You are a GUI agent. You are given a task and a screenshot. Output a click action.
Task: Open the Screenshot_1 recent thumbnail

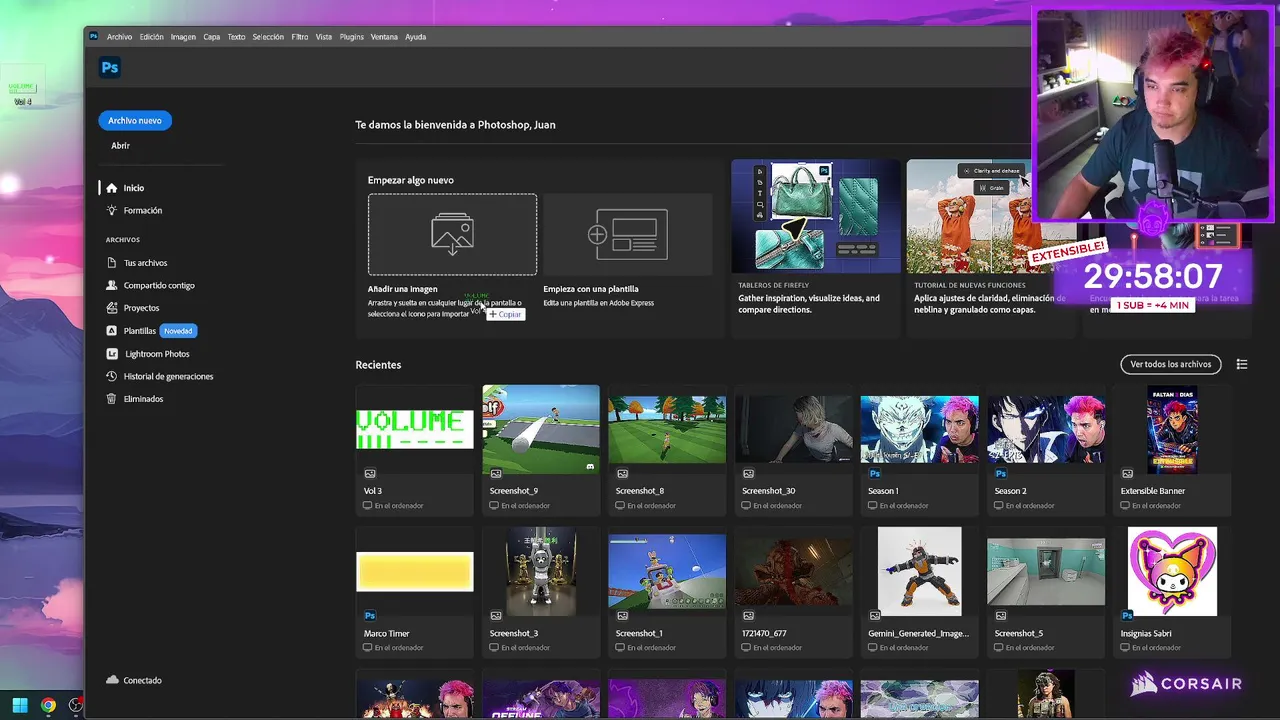pos(667,572)
